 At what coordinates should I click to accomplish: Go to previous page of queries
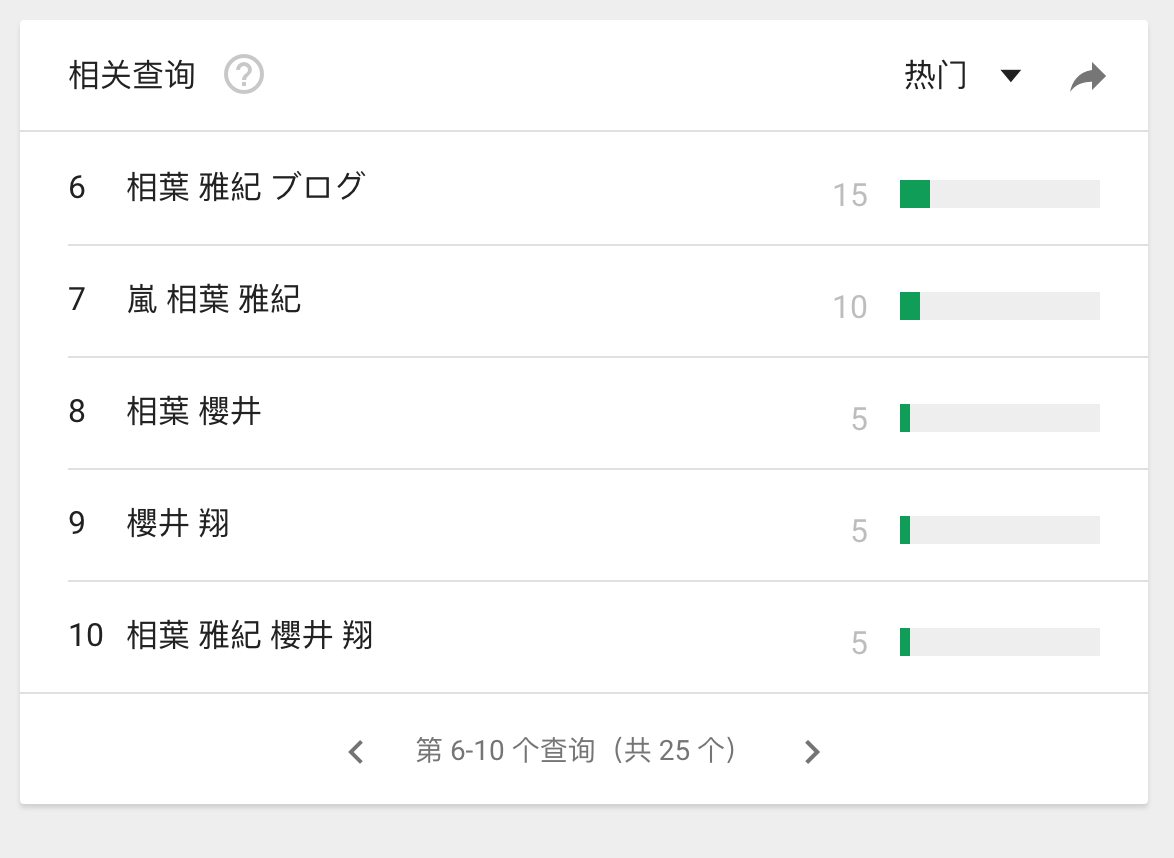356,752
